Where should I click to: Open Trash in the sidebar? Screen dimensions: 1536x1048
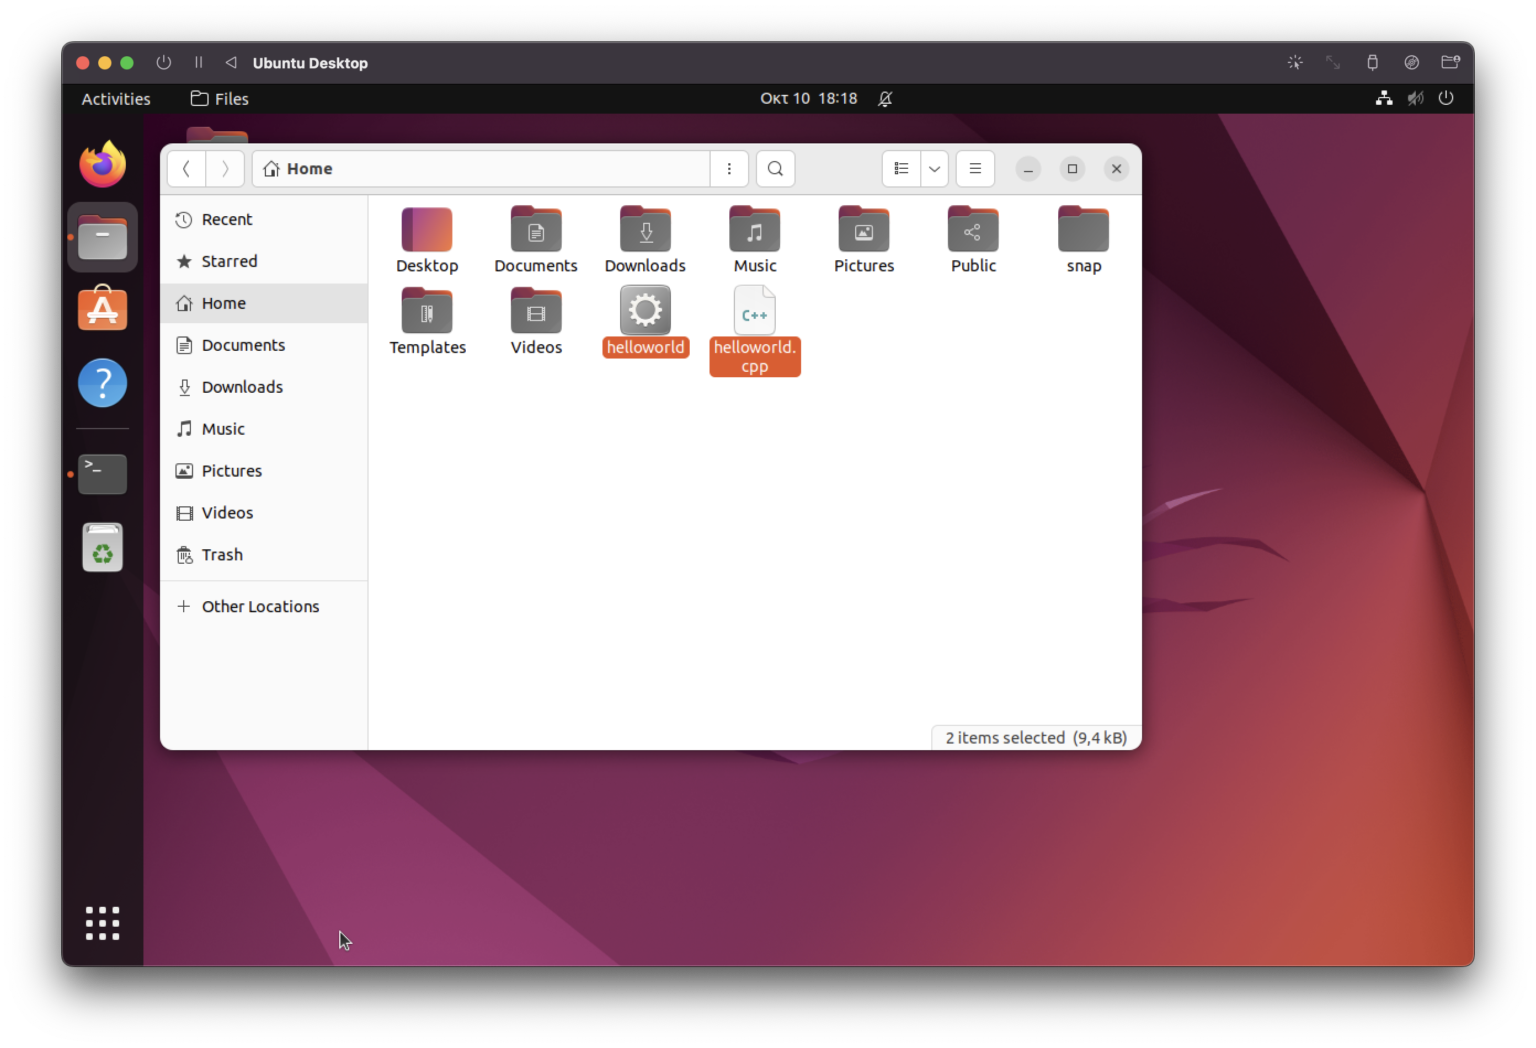pos(222,555)
